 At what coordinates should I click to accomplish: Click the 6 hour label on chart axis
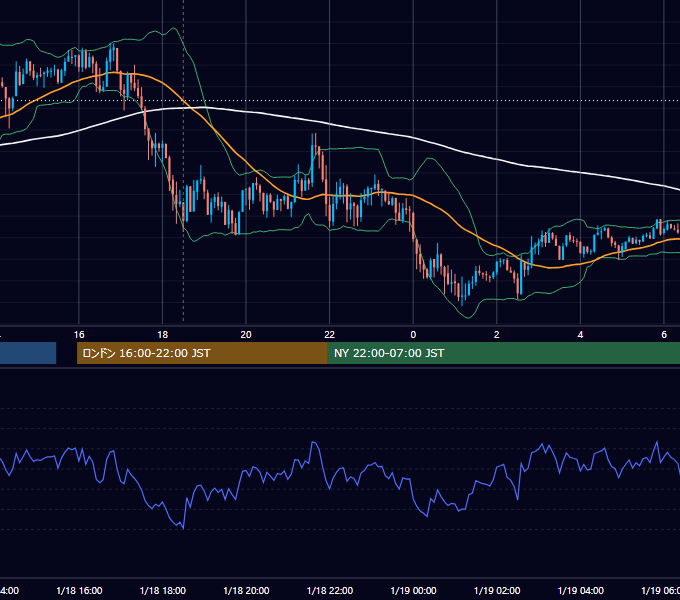pyautogui.click(x=664, y=335)
